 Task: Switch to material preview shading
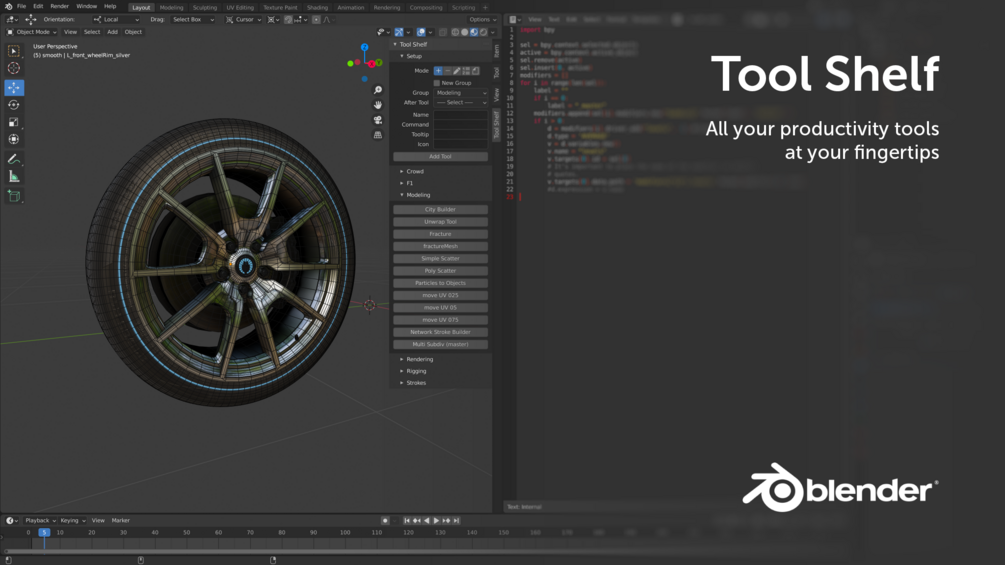click(x=474, y=32)
